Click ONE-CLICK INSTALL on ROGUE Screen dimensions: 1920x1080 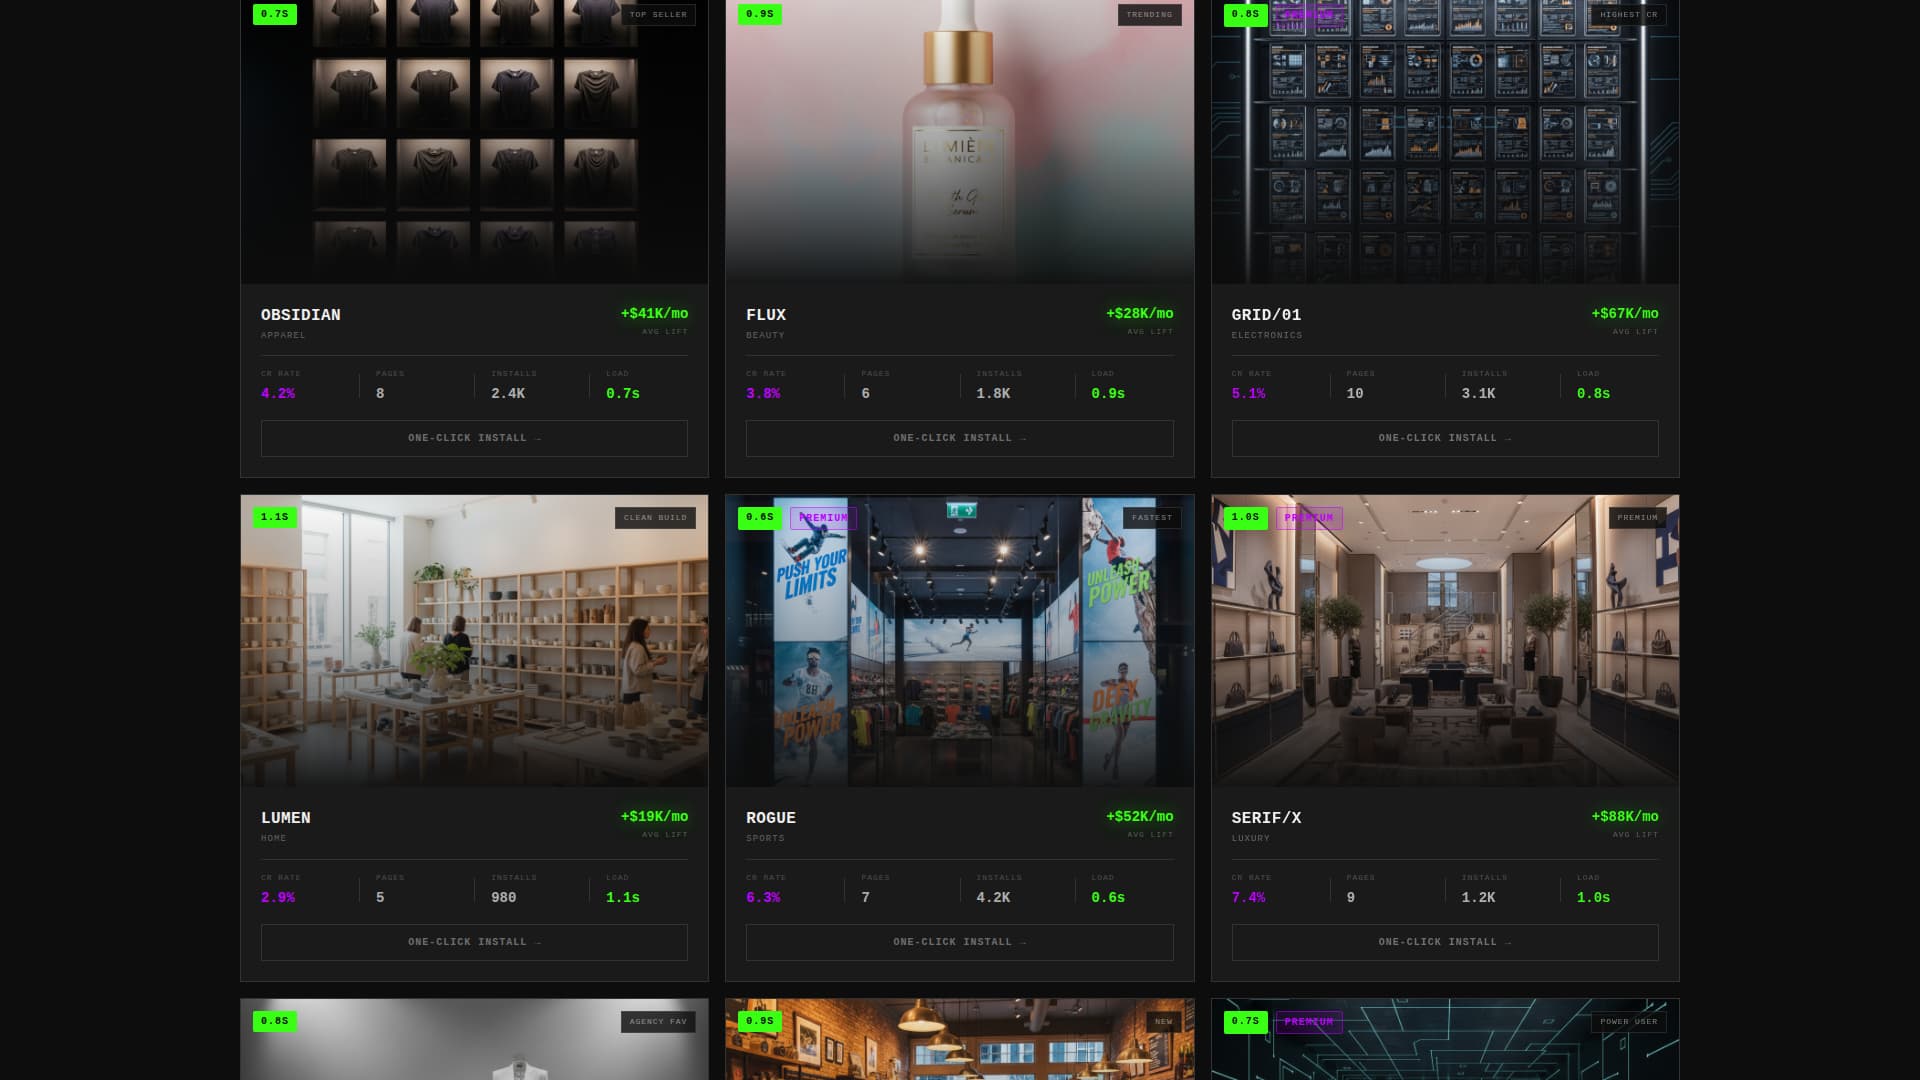959,942
